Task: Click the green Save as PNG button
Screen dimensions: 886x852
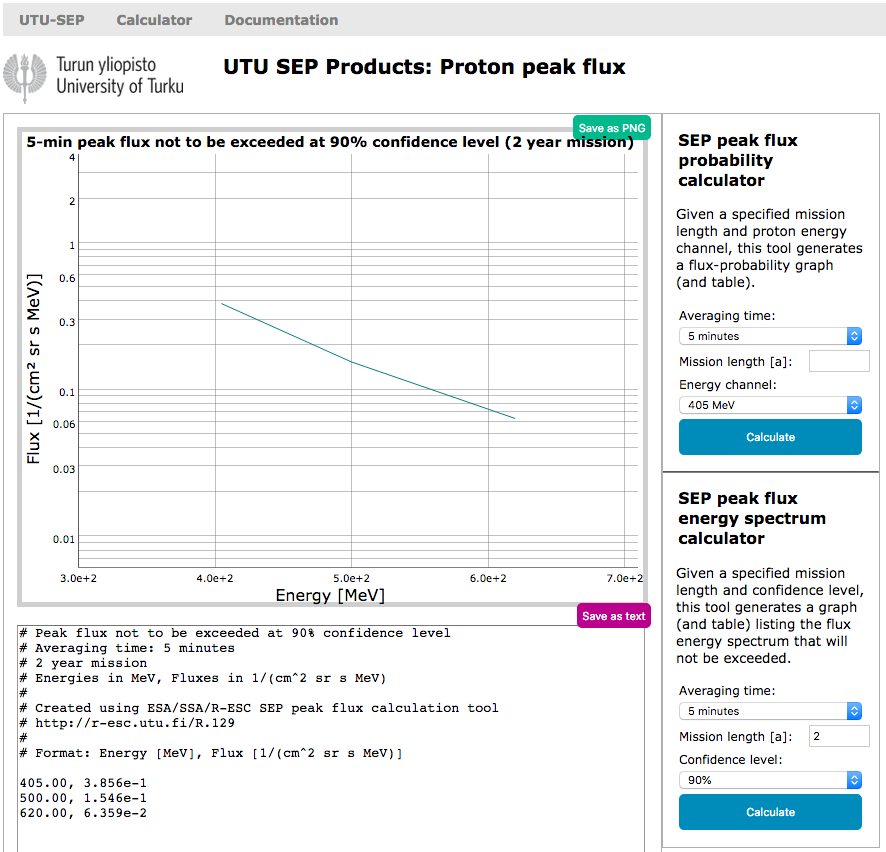Action: [x=611, y=128]
